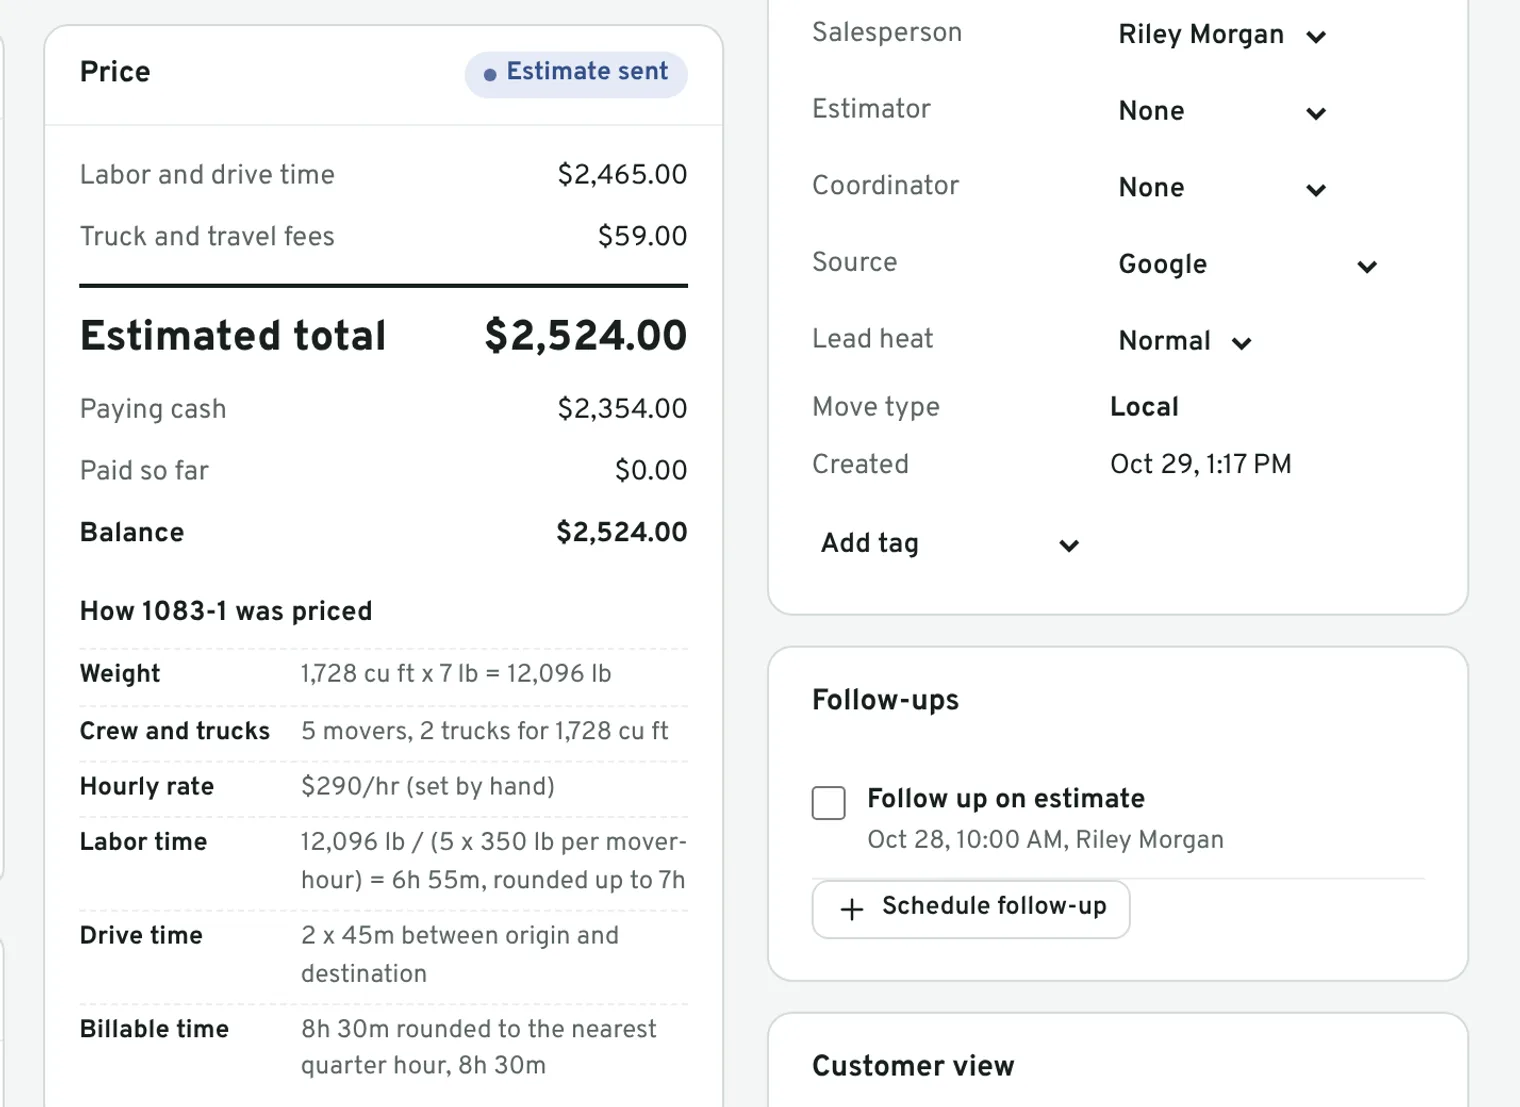
Task: Click the Follow-ups section heading
Action: (885, 700)
